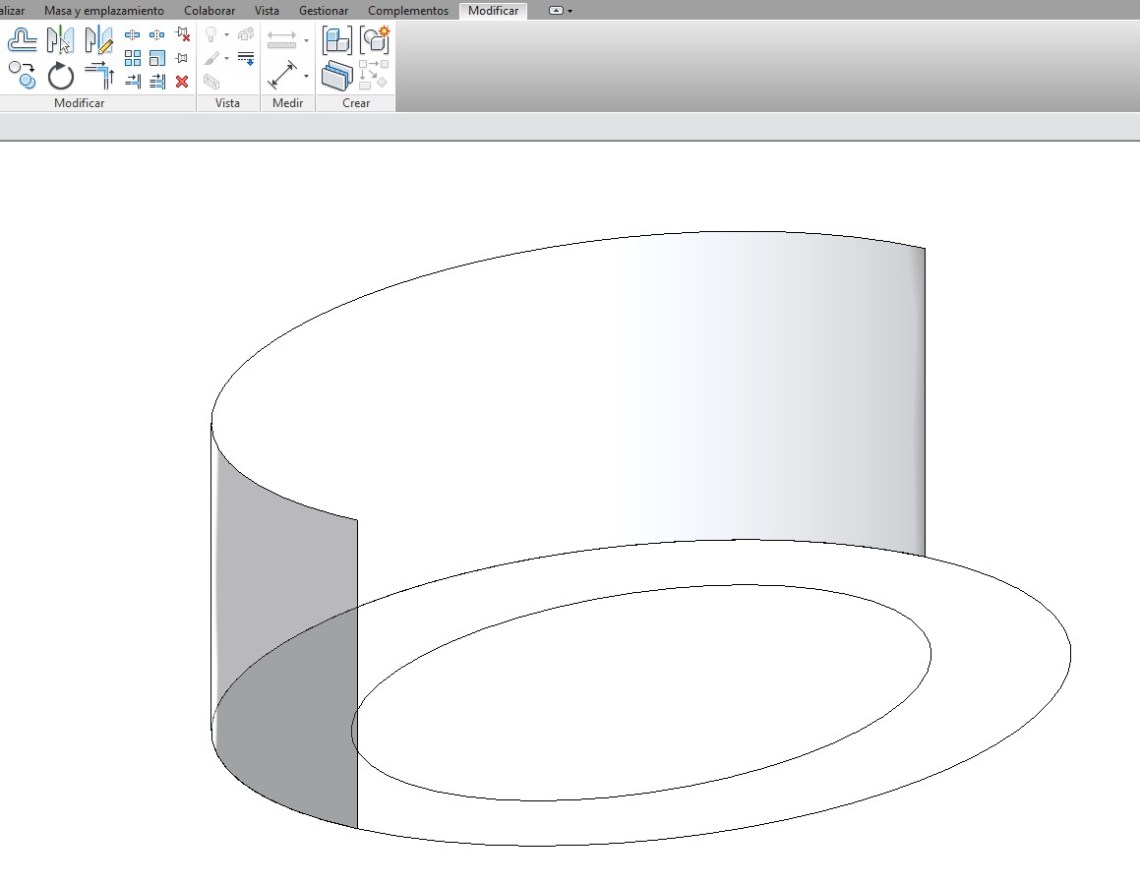Delete selection with the red X icon
The height and width of the screenshot is (885, 1140).
[181, 81]
